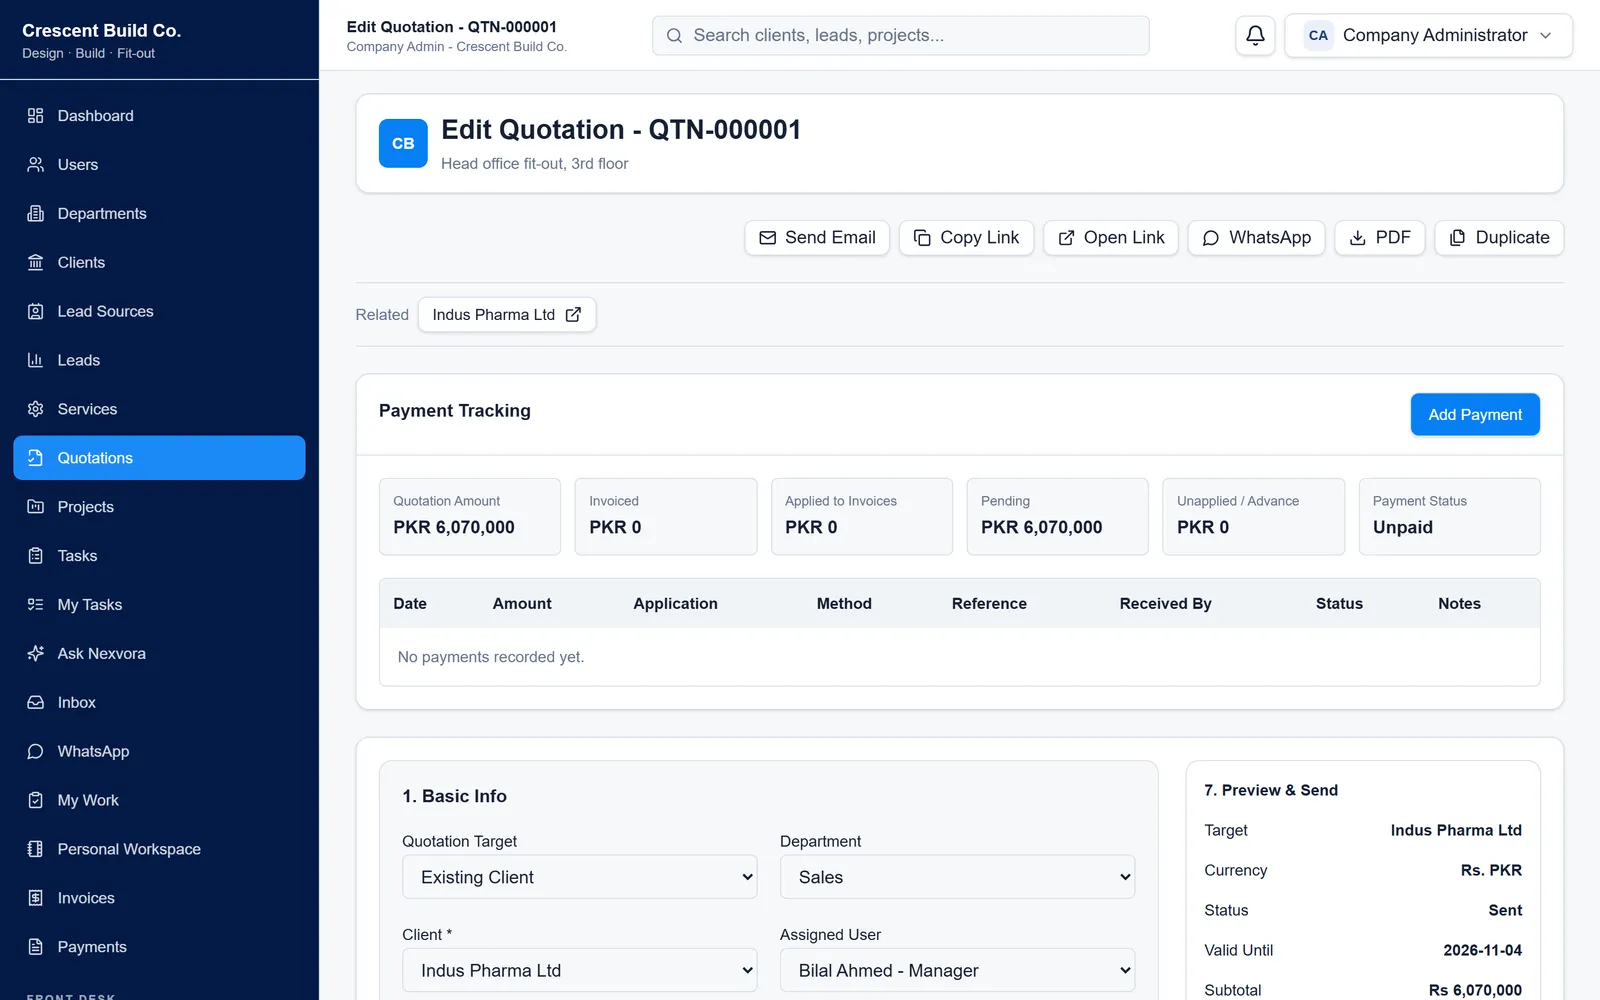1600x1000 pixels.
Task: Click the Payment Status Unpaid card
Action: 1449,517
